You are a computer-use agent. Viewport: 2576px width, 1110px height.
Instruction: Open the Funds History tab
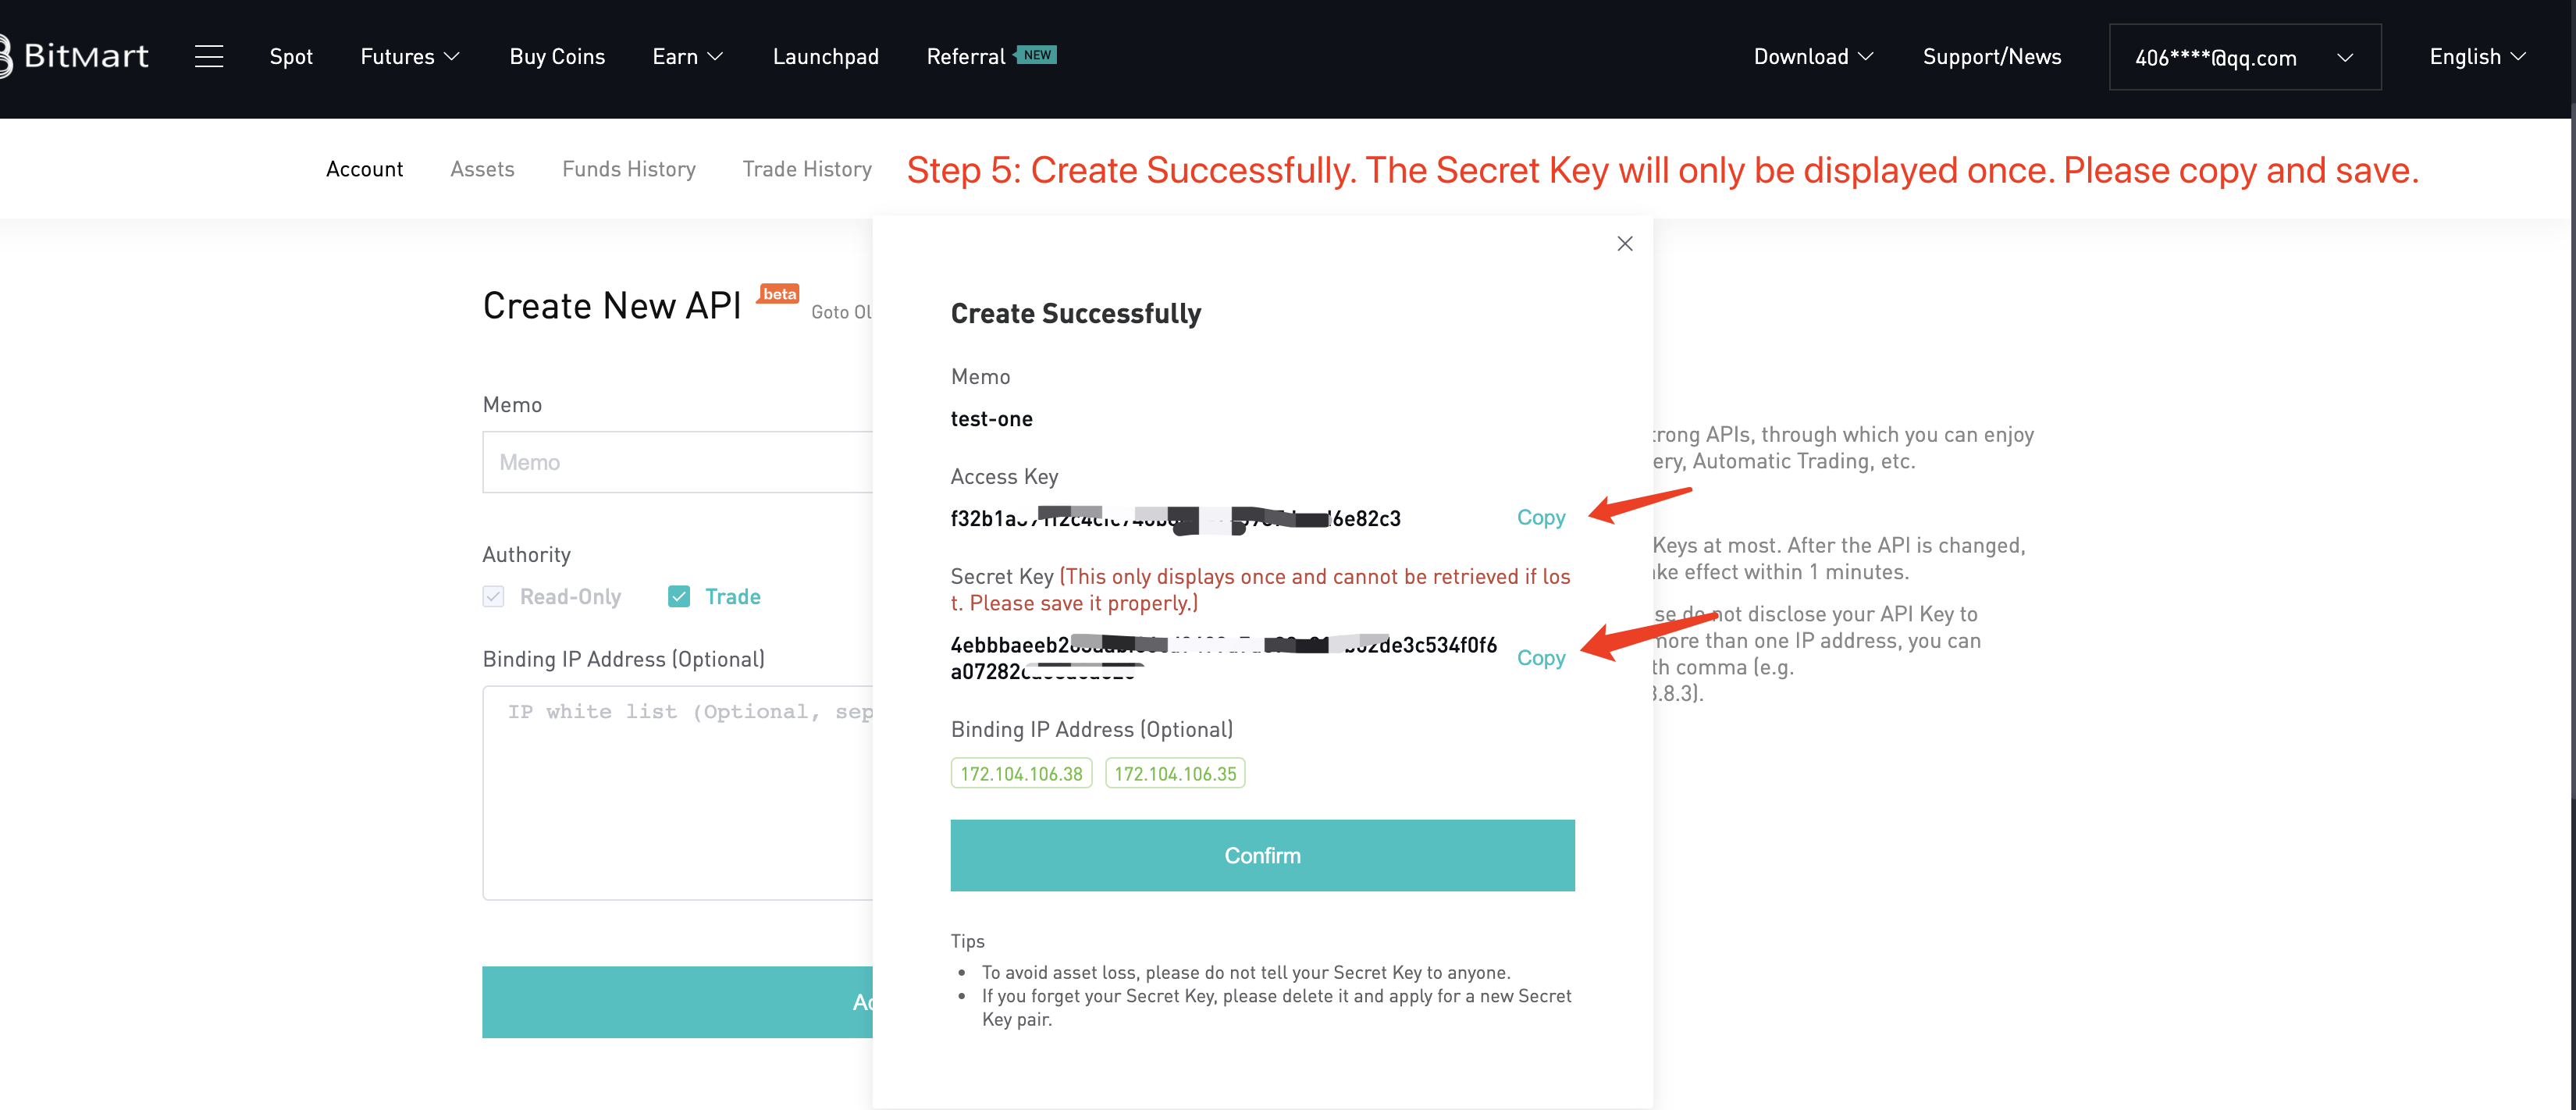click(628, 168)
